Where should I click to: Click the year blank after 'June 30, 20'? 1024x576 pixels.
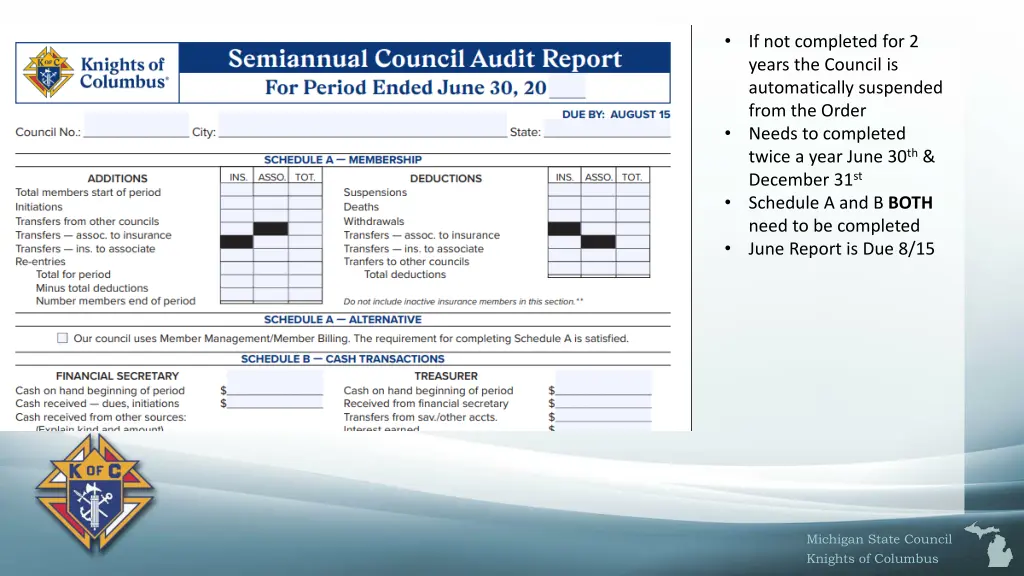click(x=567, y=88)
